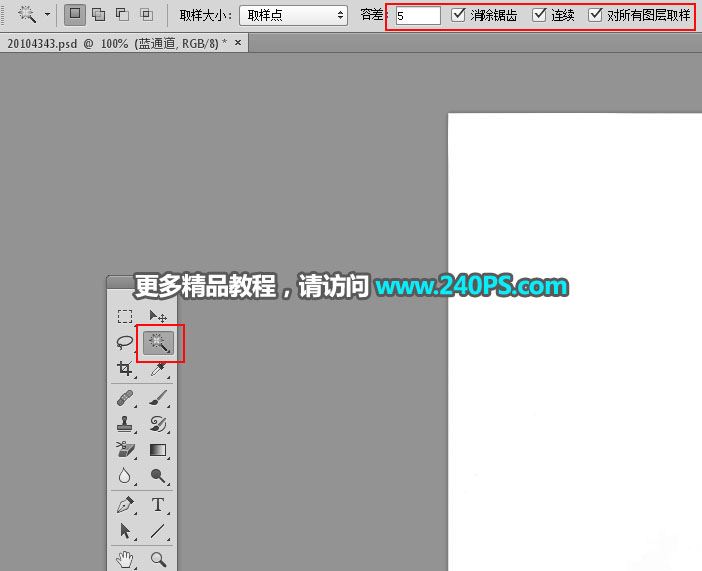Viewport: 702px width, 571px height.
Task: Select the Healing Brush bandage tool
Action: pyautogui.click(x=125, y=398)
